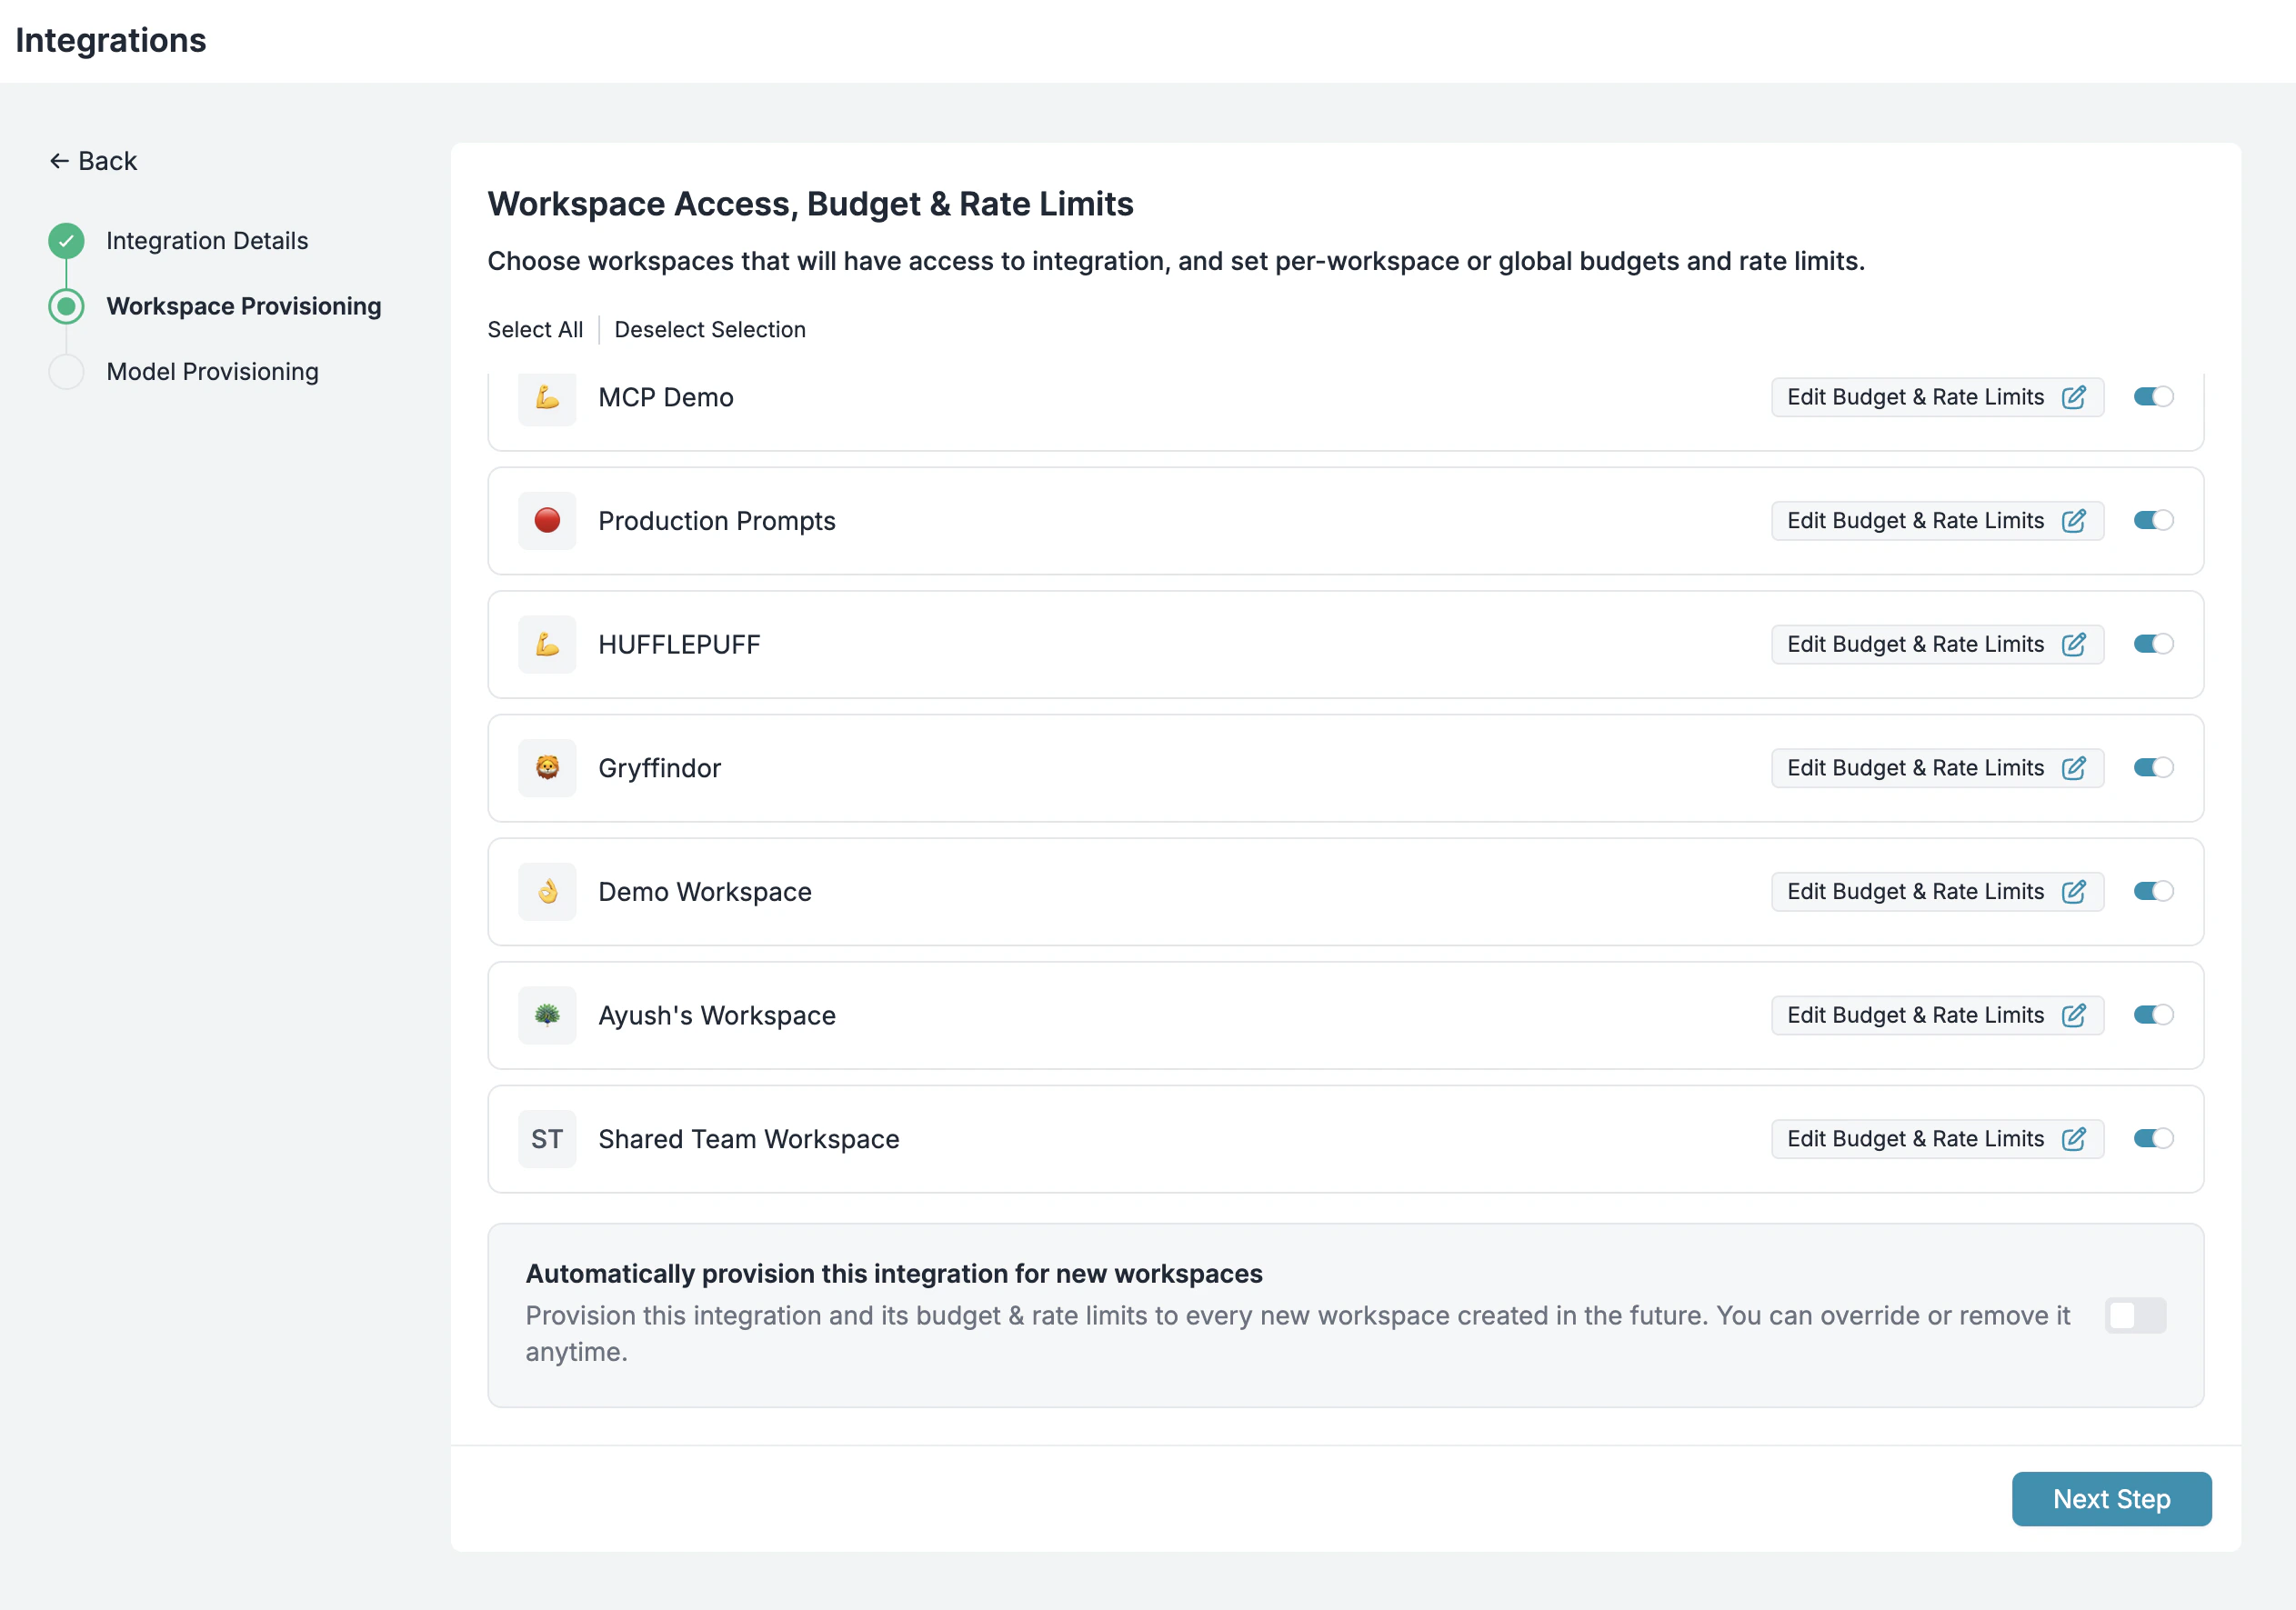Click the Gryffindor lion icon
The height and width of the screenshot is (1610, 2296).
[x=547, y=768]
